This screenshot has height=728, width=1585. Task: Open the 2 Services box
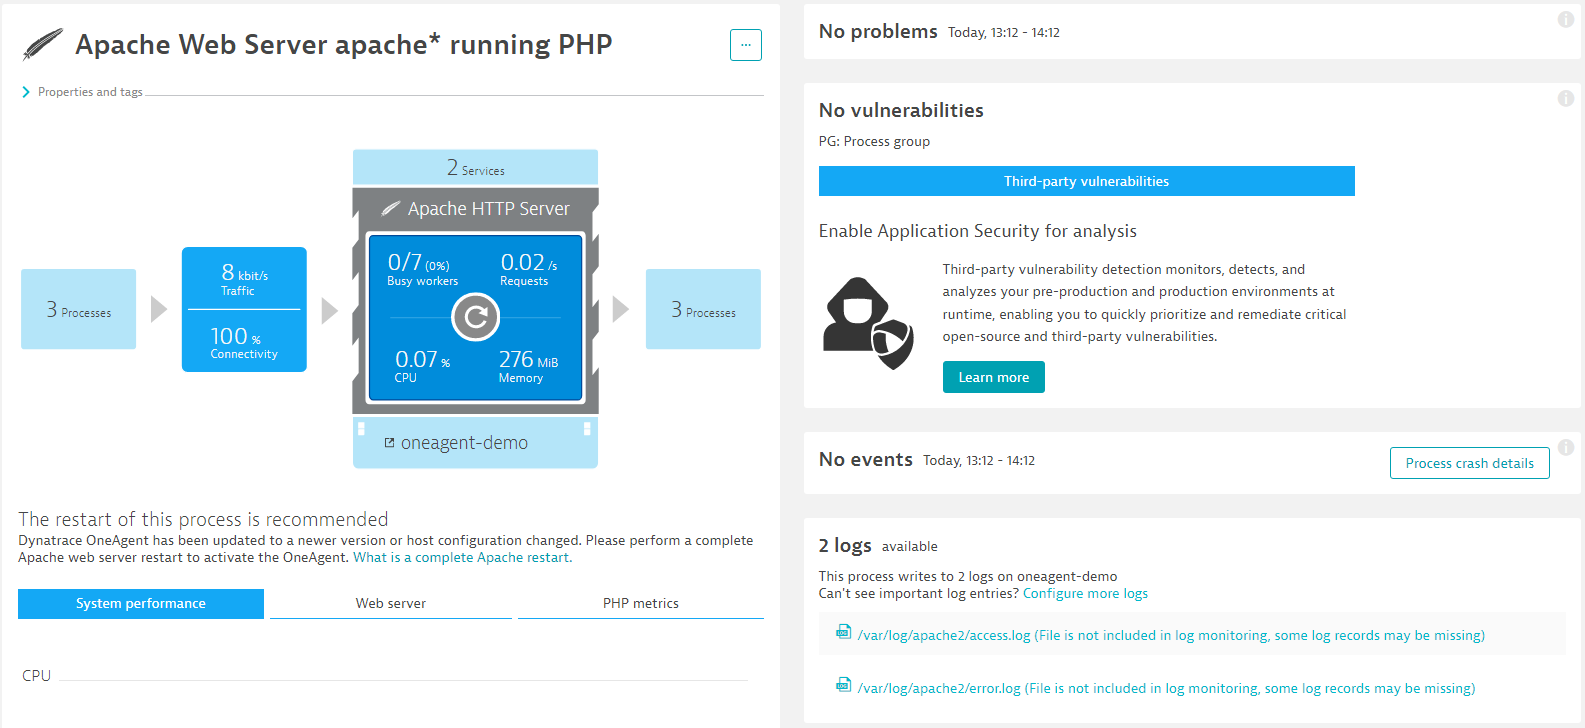click(475, 168)
